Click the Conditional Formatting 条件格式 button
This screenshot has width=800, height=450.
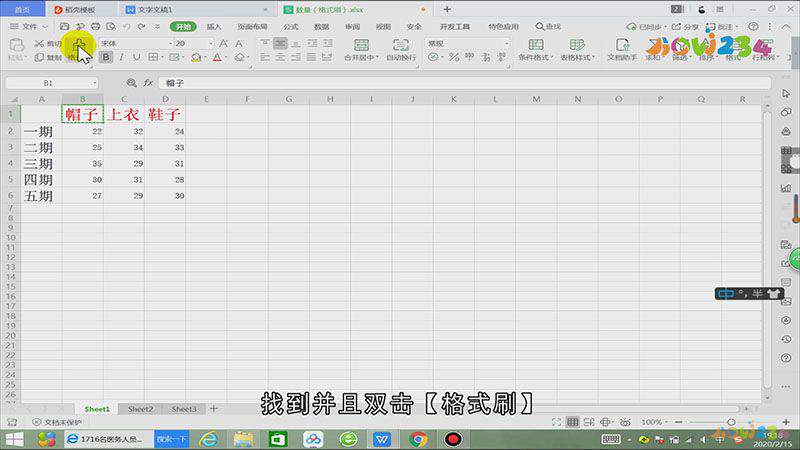point(536,49)
